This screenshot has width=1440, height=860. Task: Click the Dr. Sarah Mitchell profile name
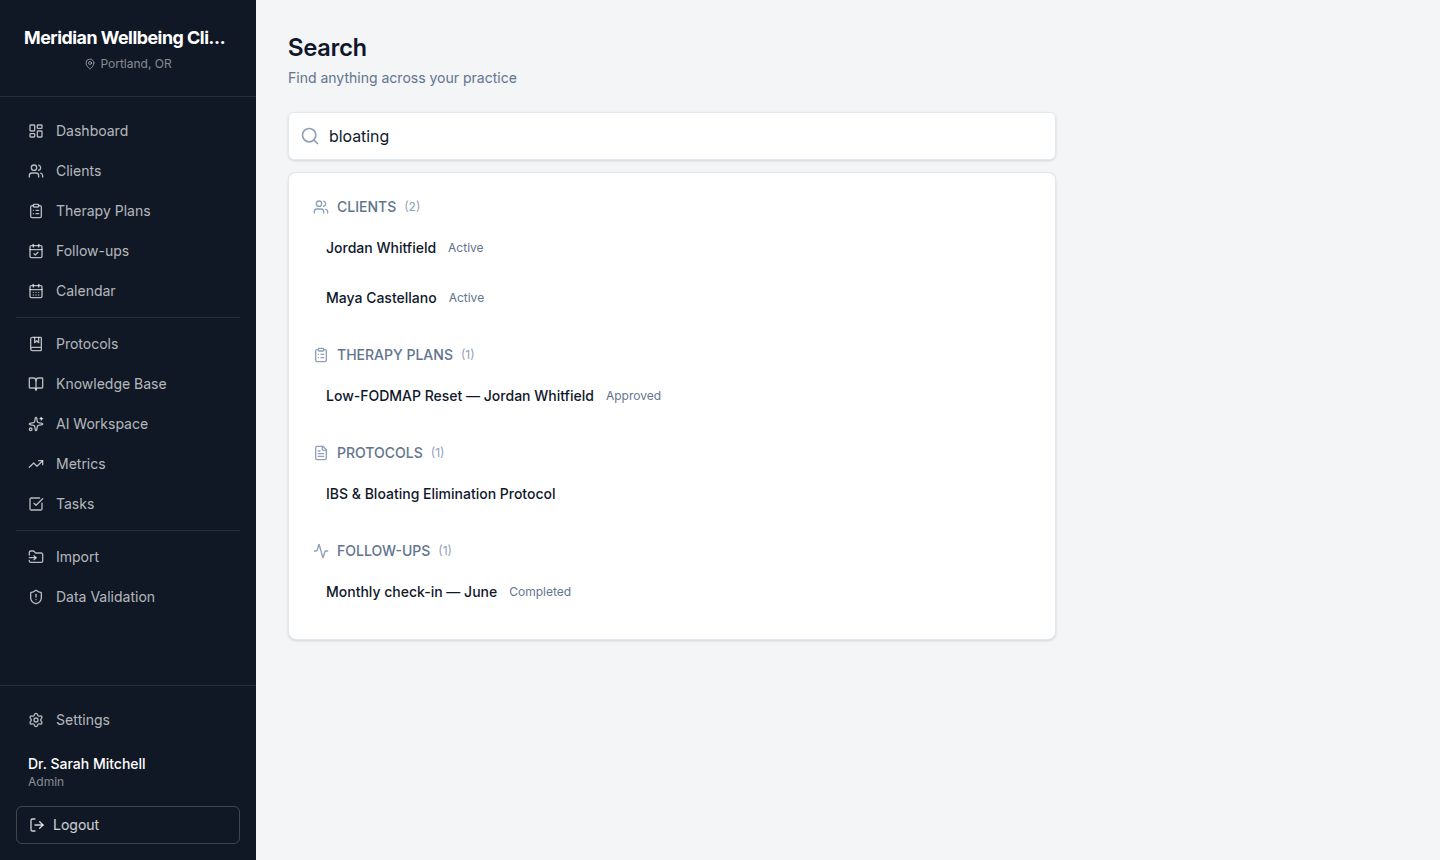pos(87,764)
